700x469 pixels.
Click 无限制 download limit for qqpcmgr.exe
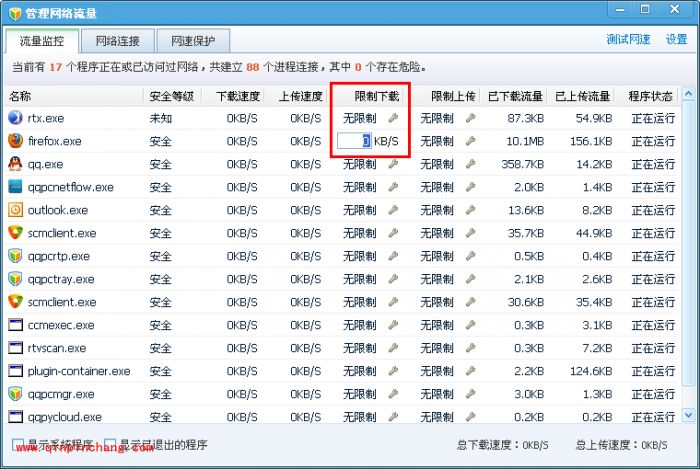[359, 394]
